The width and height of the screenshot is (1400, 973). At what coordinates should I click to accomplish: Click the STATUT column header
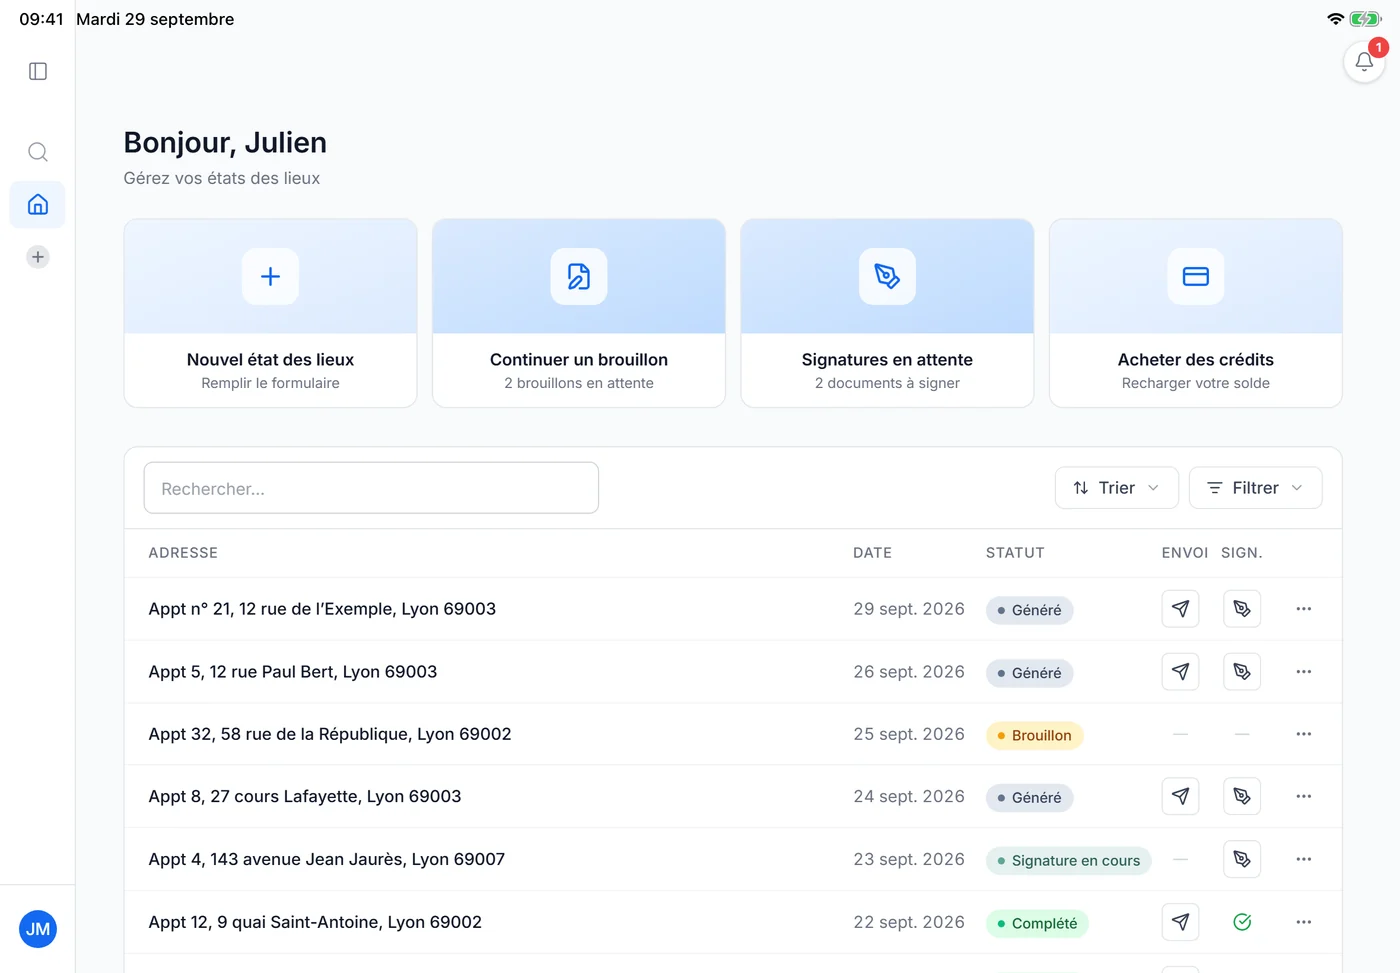(1015, 553)
